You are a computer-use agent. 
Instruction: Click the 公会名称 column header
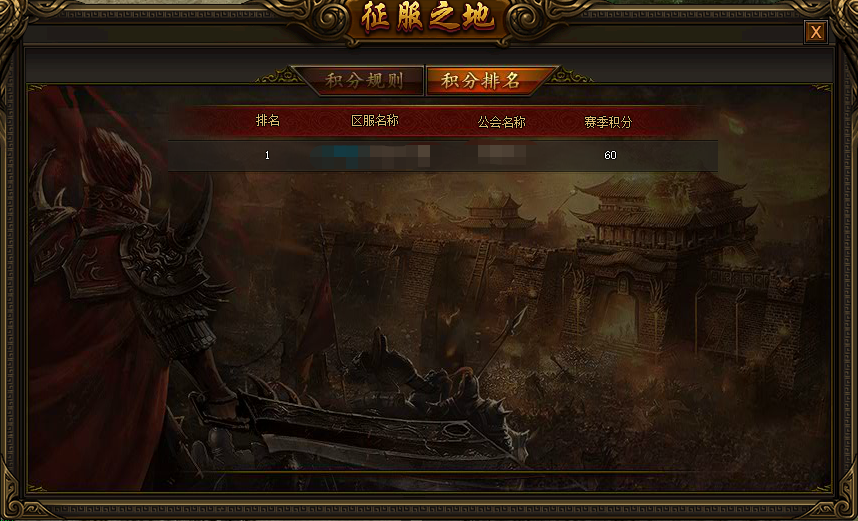501,122
